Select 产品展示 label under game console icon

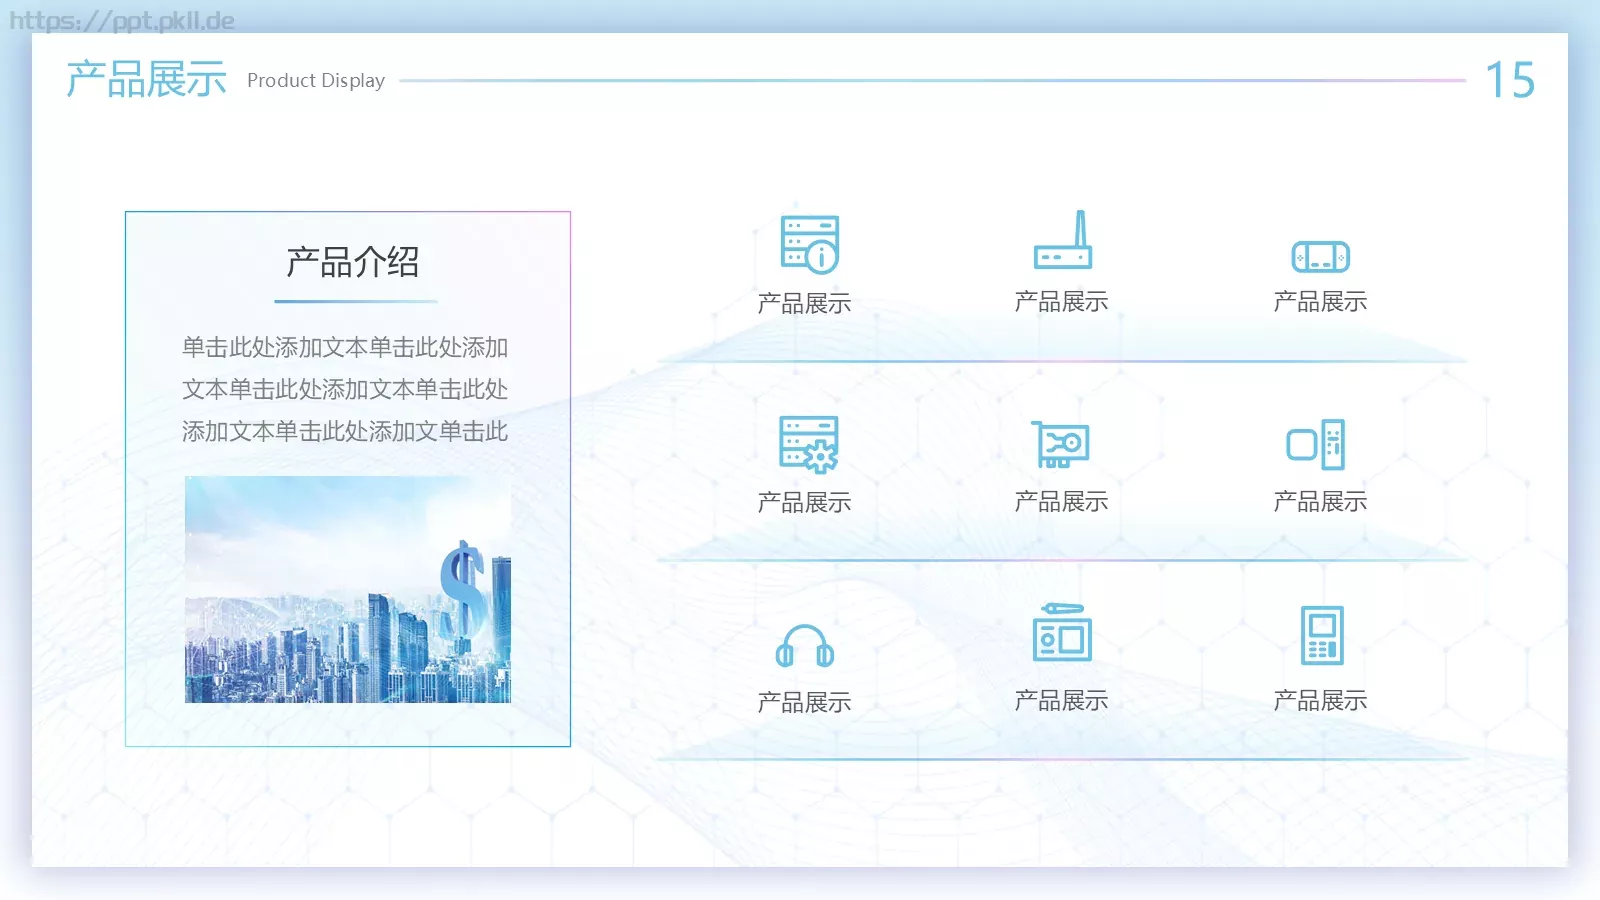[x=1320, y=301]
